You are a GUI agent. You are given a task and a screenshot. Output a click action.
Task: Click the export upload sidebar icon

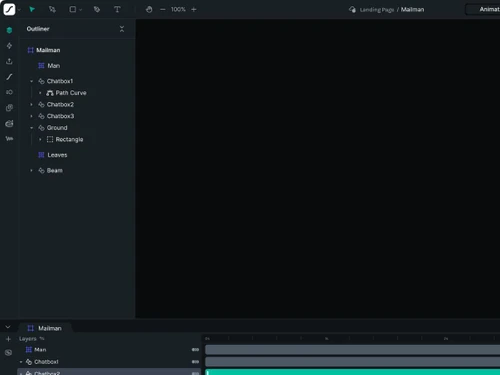click(9, 61)
